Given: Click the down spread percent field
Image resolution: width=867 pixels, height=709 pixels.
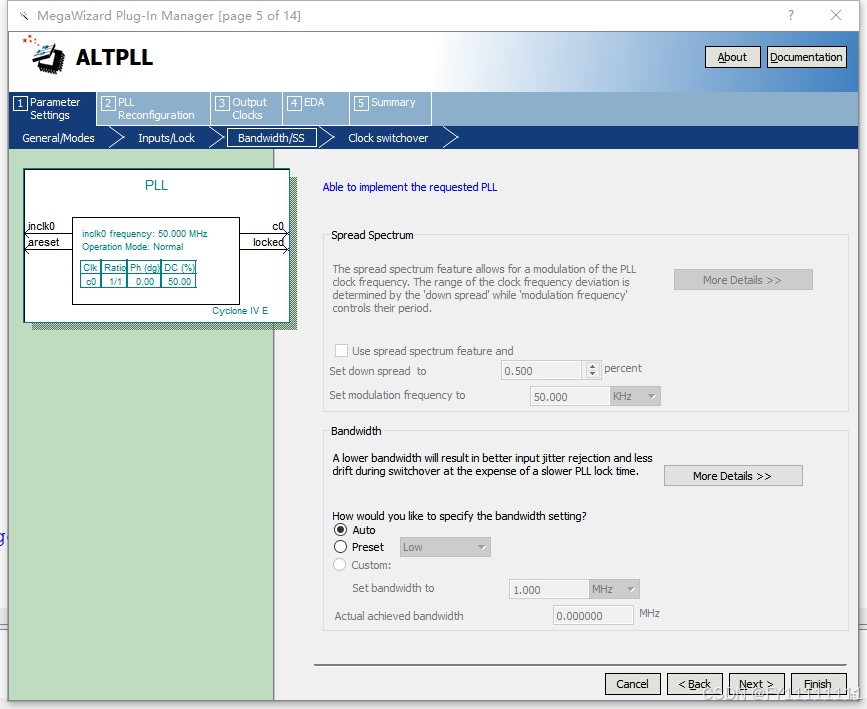Looking at the screenshot, I should pos(541,370).
